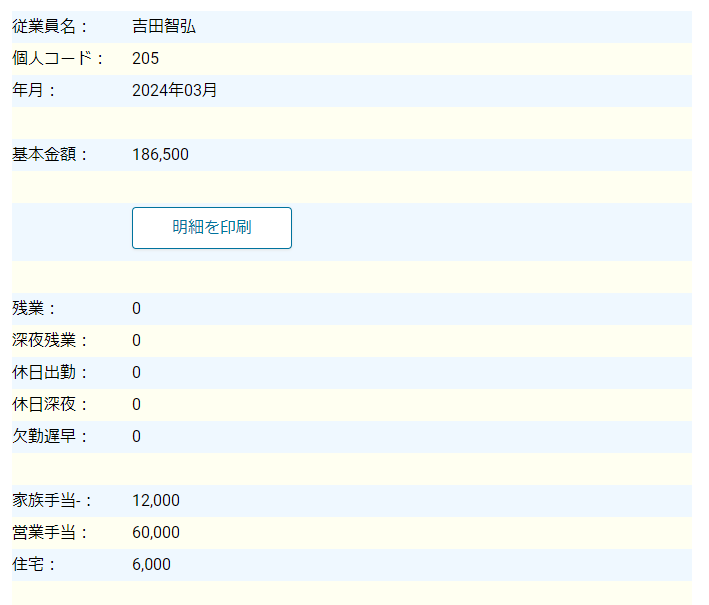
Task: Click the date value 2024年03月
Action: (175, 91)
